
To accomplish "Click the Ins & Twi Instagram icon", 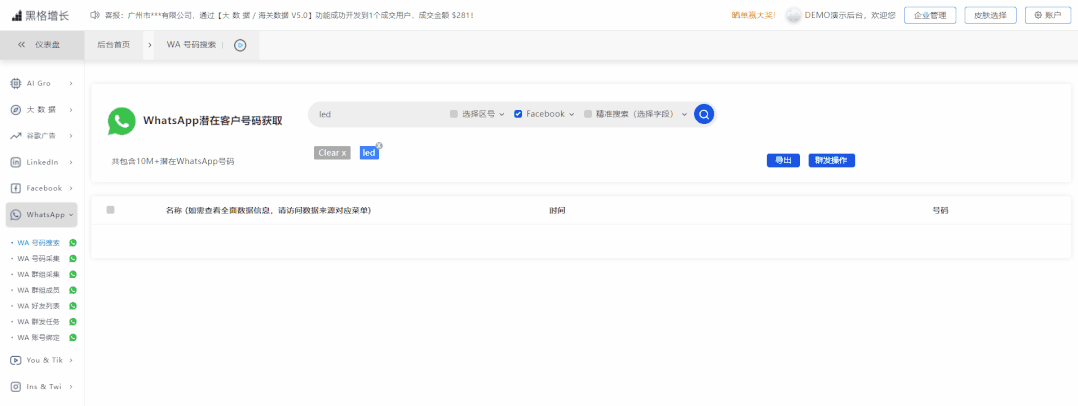I will (x=16, y=386).
